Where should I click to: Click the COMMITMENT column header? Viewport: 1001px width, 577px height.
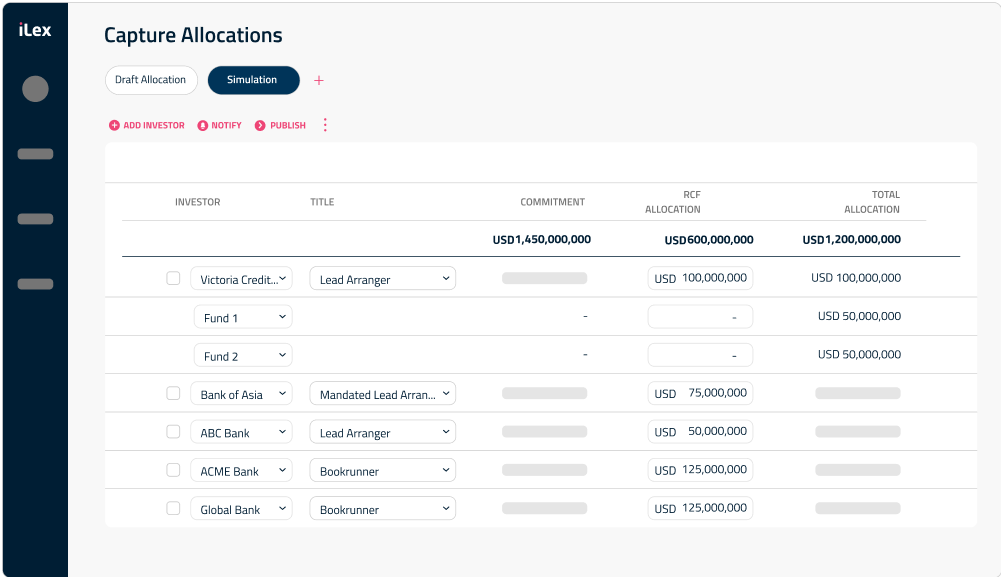(x=553, y=202)
